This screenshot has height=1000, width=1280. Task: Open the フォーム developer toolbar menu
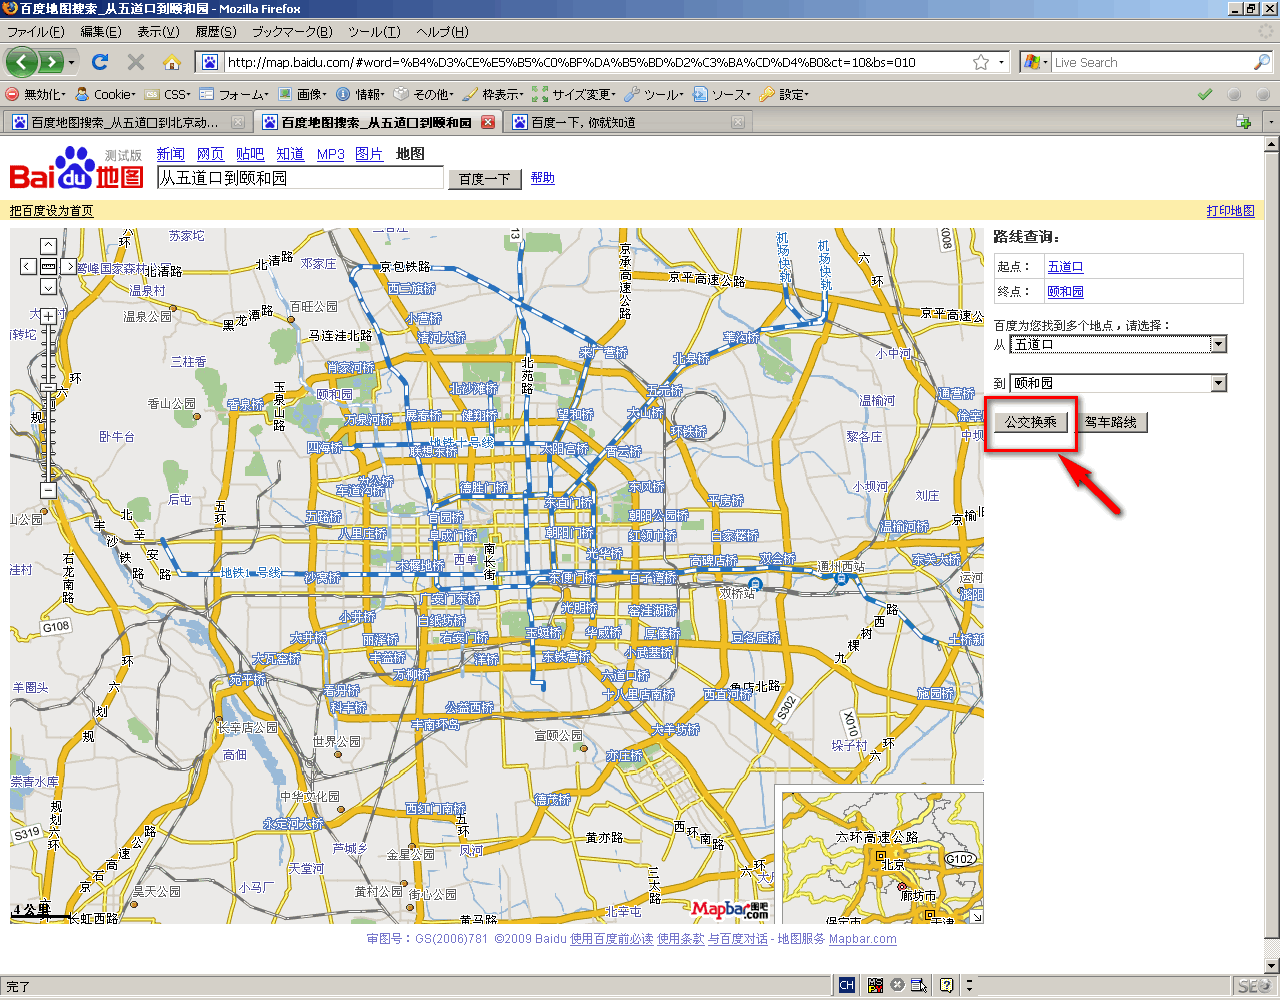[x=234, y=94]
